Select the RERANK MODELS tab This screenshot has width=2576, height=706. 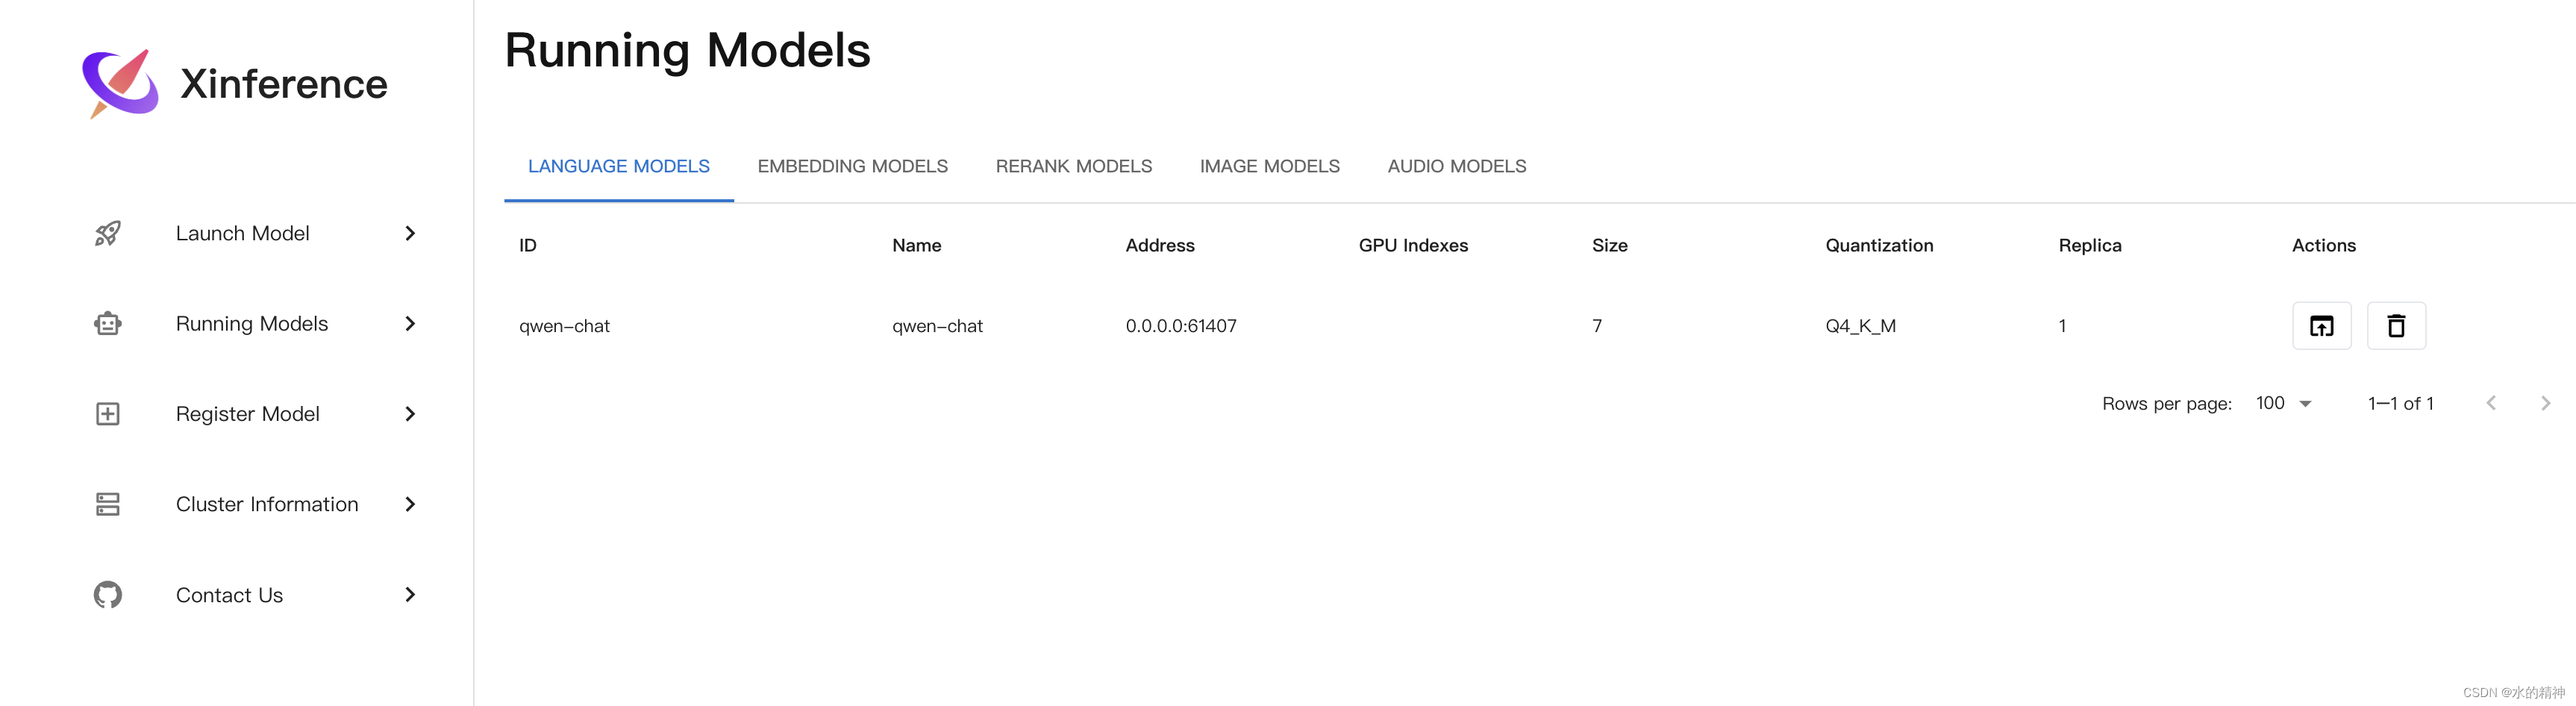tap(1073, 166)
